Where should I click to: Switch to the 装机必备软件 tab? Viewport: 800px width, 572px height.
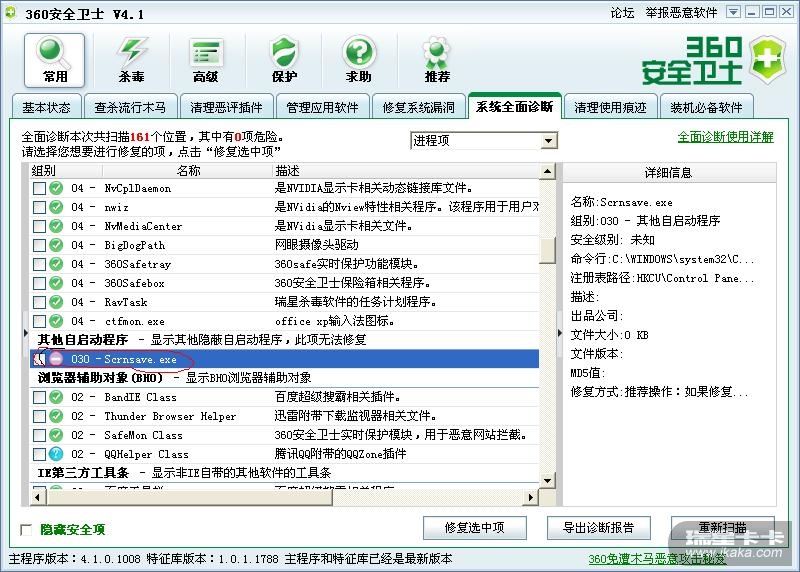tap(707, 107)
